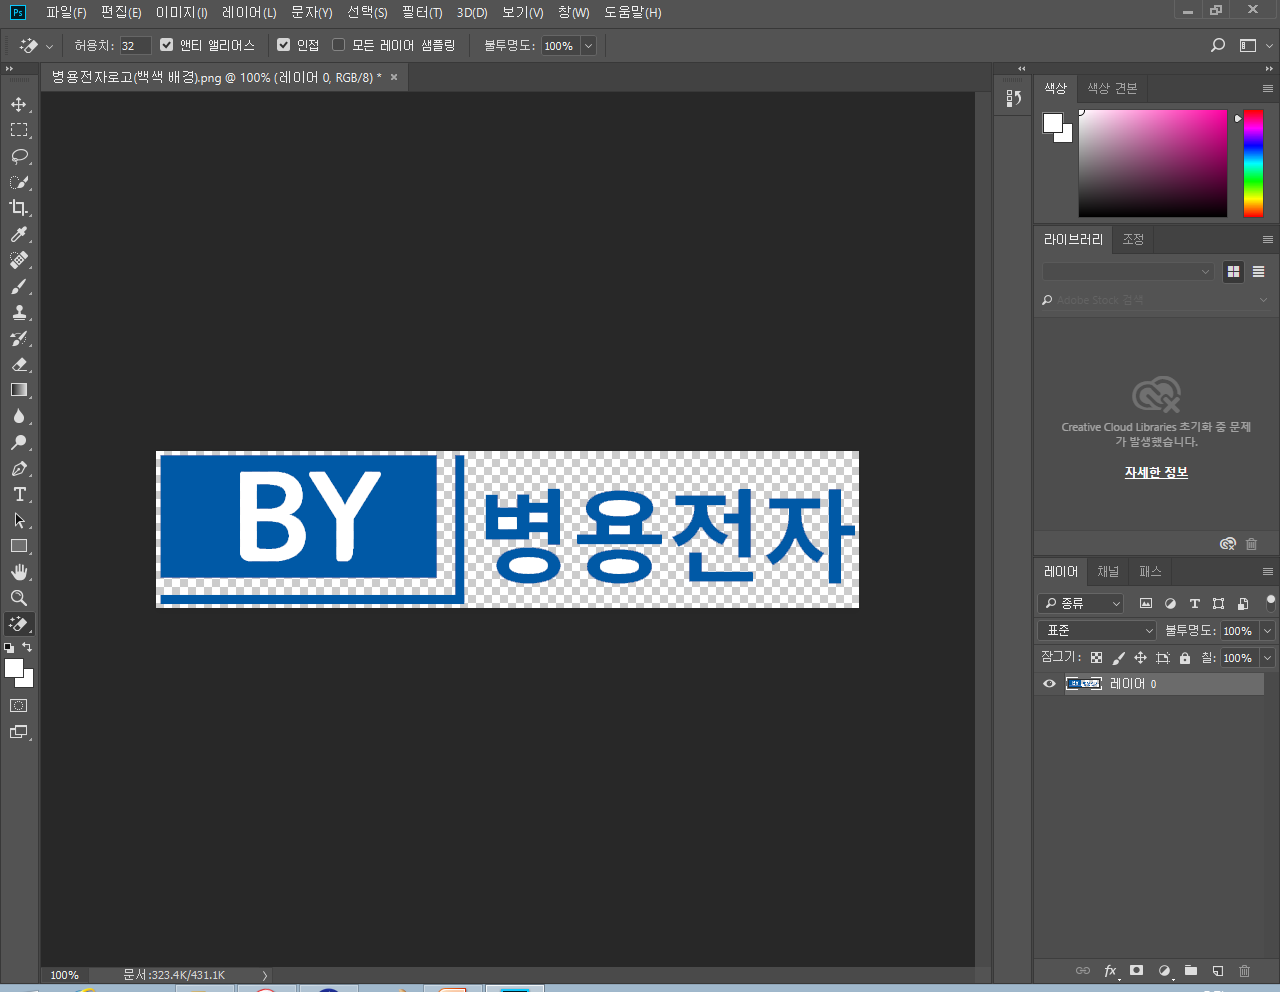Screen dimensions: 1280x992
Task: Click the highlighted Magic Eraser tool
Action: click(x=19, y=624)
